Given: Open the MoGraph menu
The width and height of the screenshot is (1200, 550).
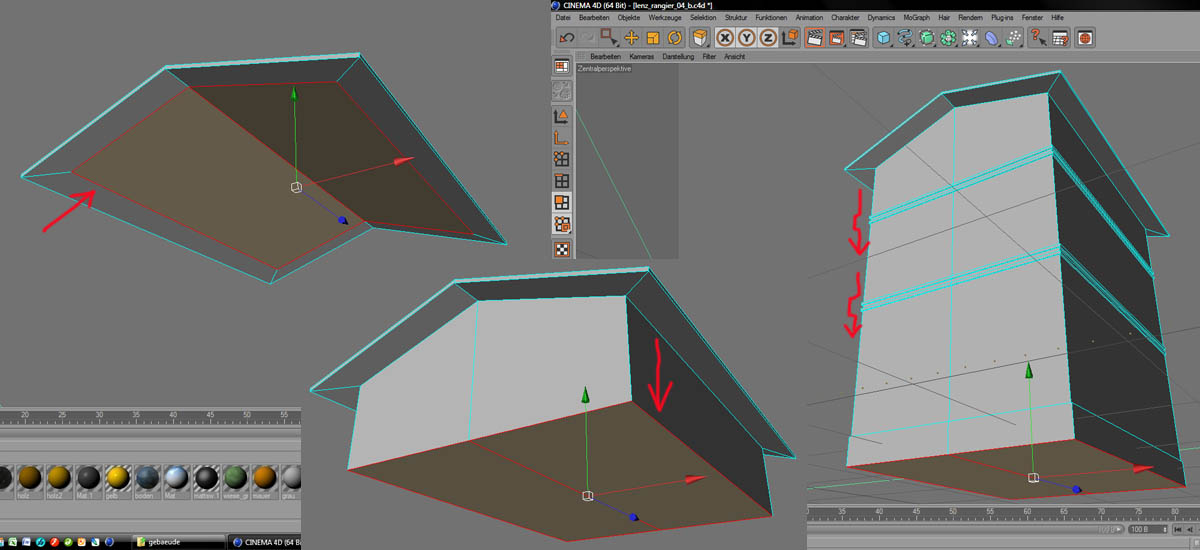Looking at the screenshot, I should pyautogui.click(x=916, y=18).
